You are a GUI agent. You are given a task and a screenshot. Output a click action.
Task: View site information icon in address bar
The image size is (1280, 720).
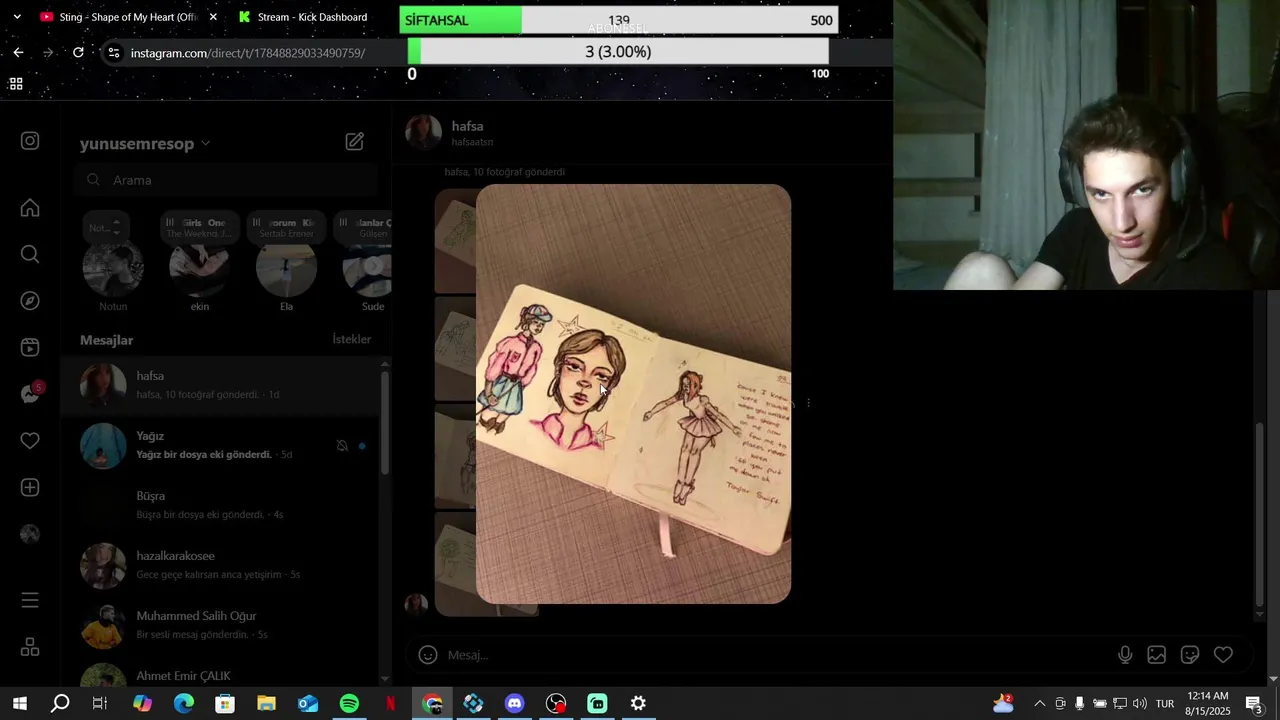tap(114, 53)
